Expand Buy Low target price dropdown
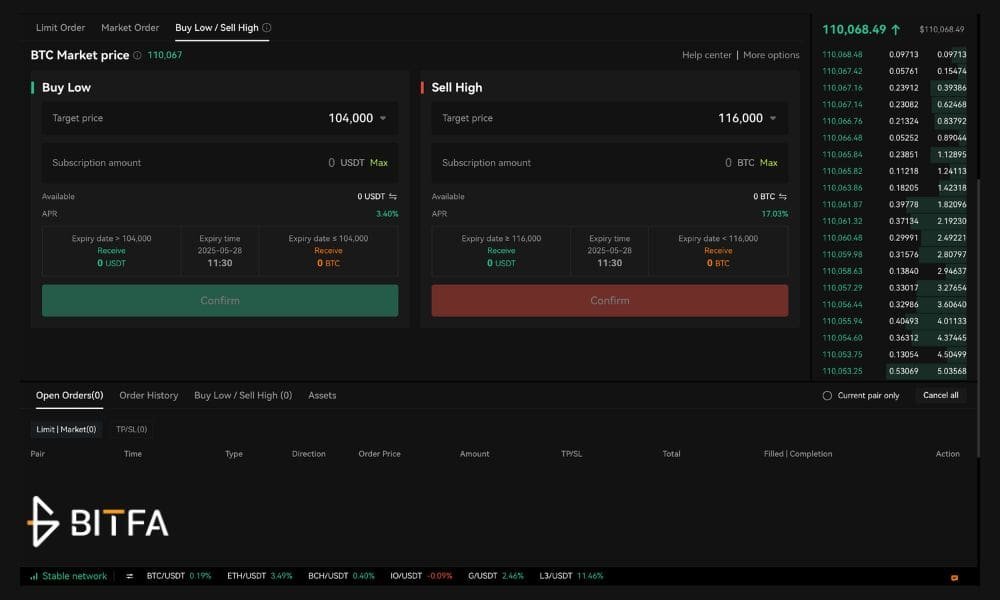Viewport: 1000px width, 600px height. pos(383,118)
